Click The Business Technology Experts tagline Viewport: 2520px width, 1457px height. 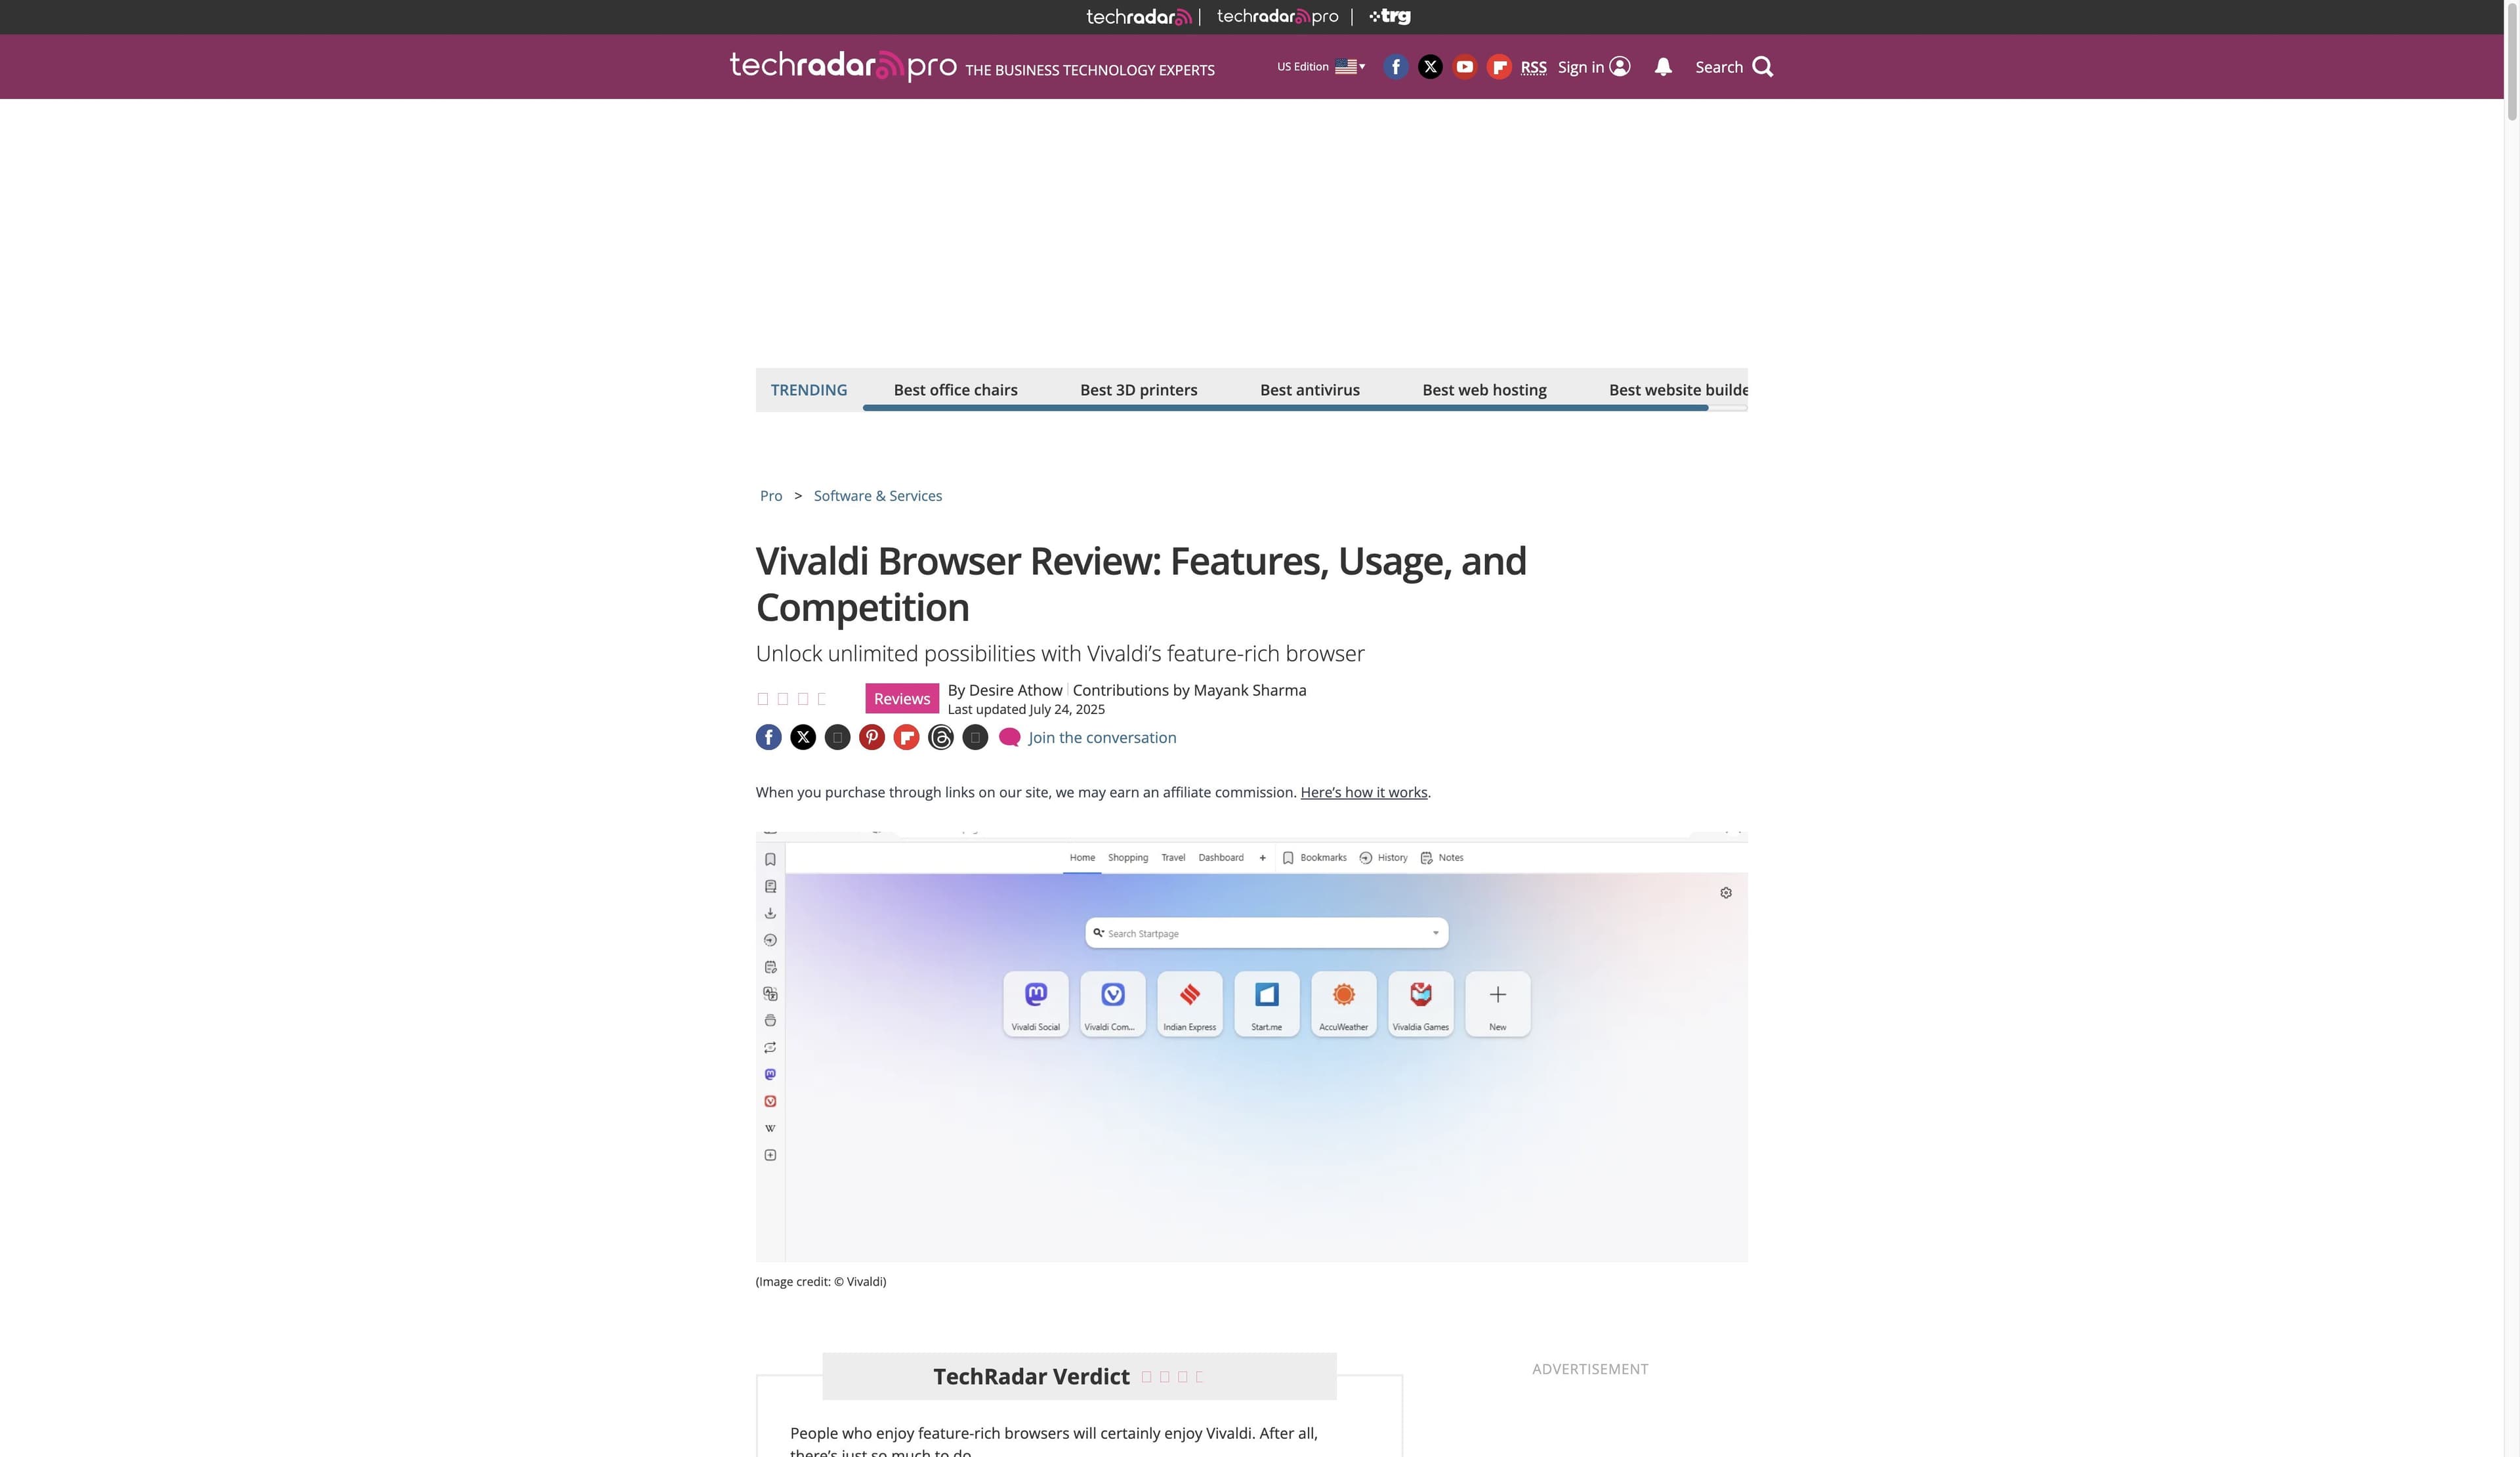(x=1089, y=70)
